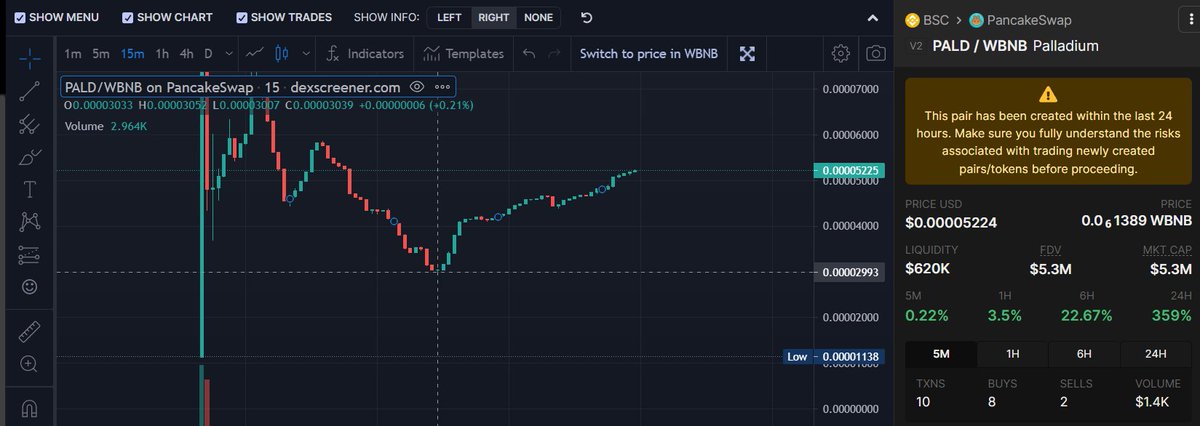The height and width of the screenshot is (426, 1200).
Task: Select the D daily timeframe
Action: 208,53
